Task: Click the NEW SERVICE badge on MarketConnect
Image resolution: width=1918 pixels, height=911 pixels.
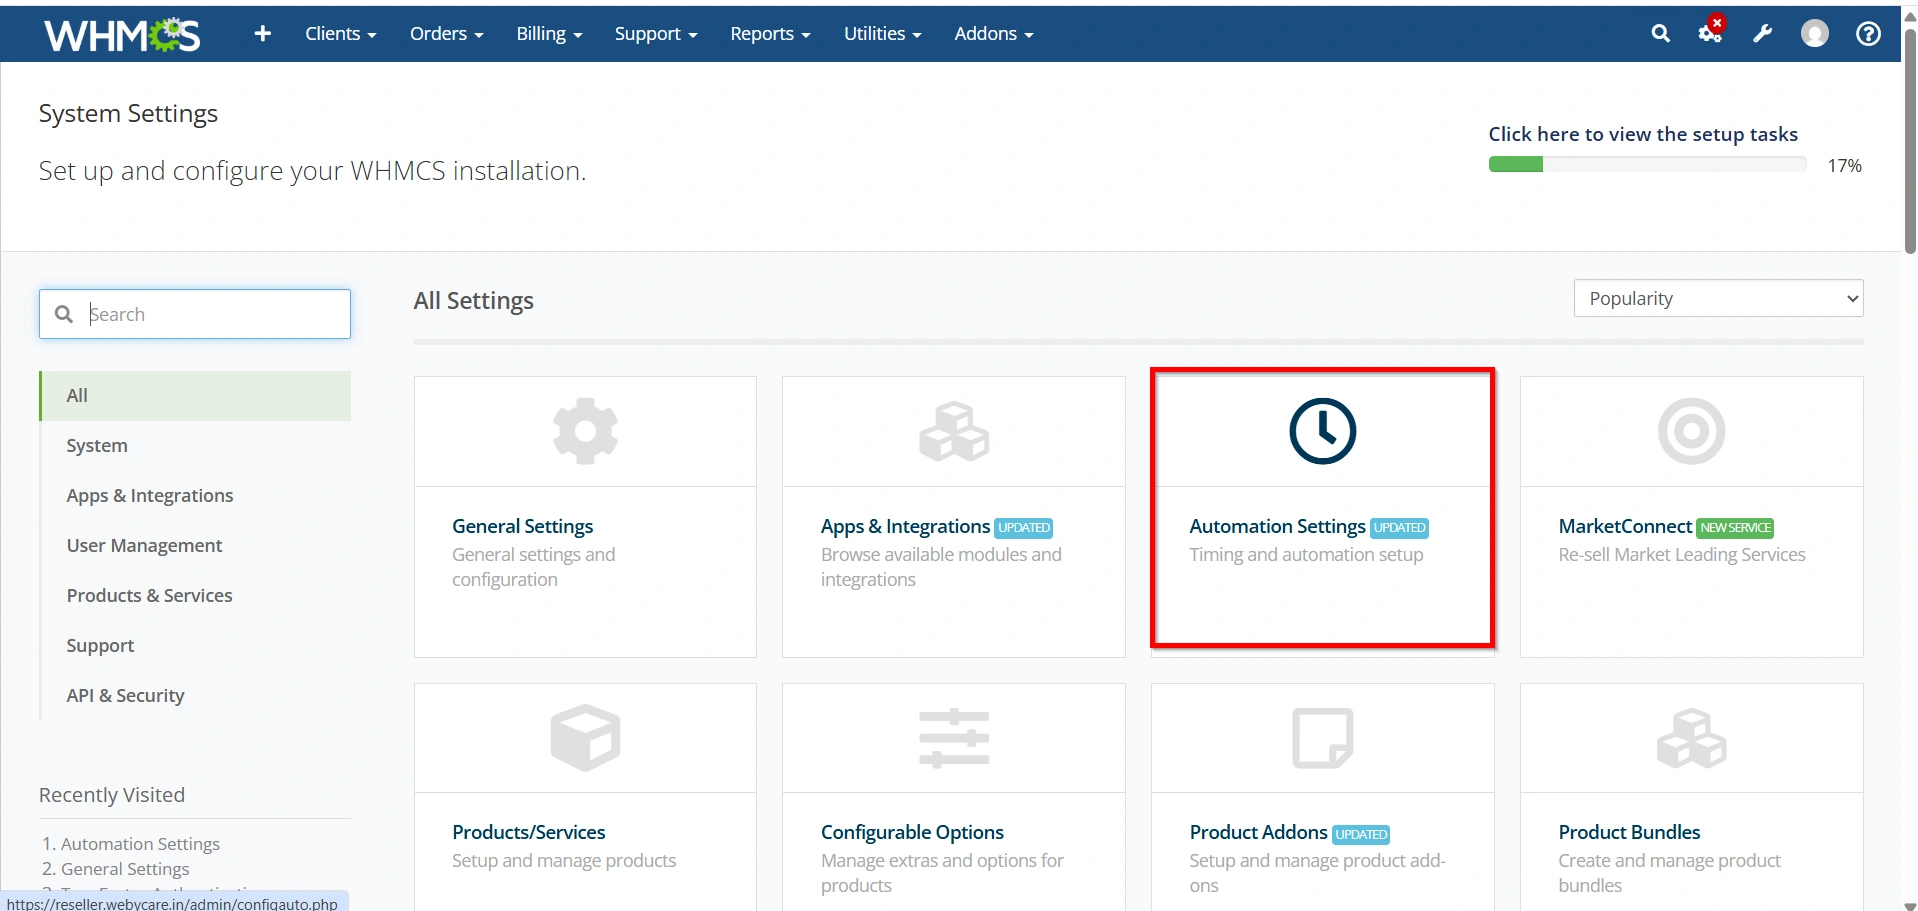Action: [1735, 528]
